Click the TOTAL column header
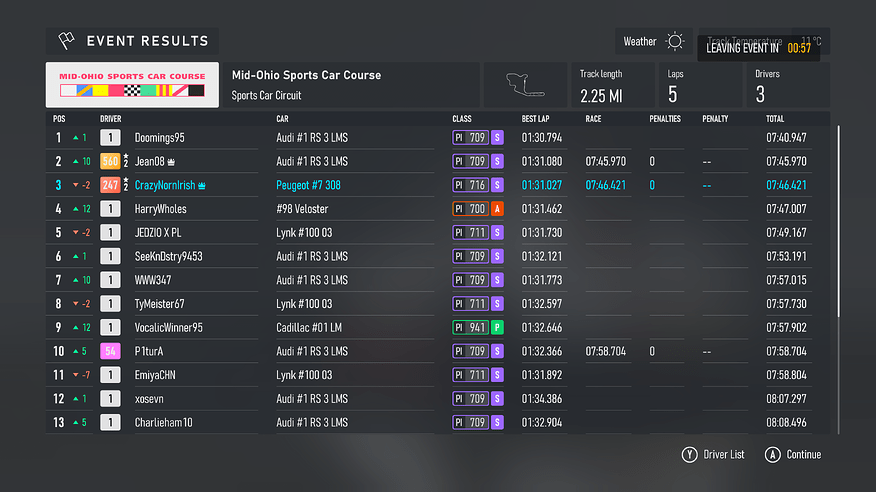 tap(775, 119)
